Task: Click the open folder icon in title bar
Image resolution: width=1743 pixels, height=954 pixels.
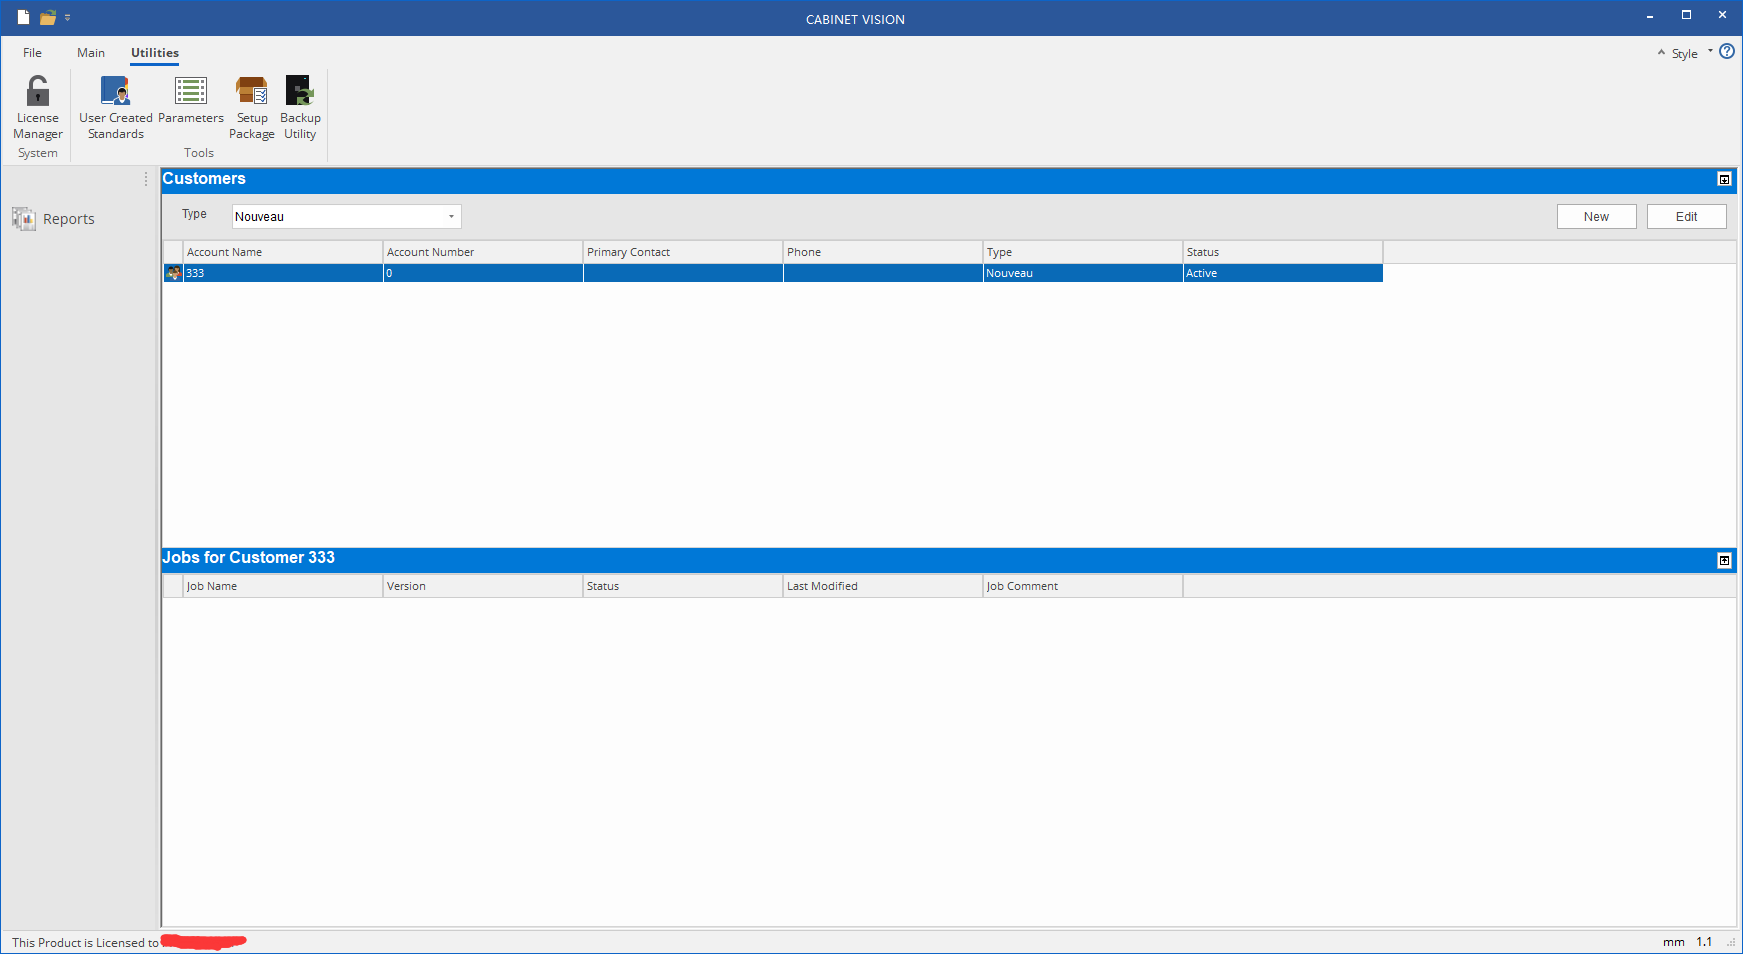Action: (x=47, y=17)
